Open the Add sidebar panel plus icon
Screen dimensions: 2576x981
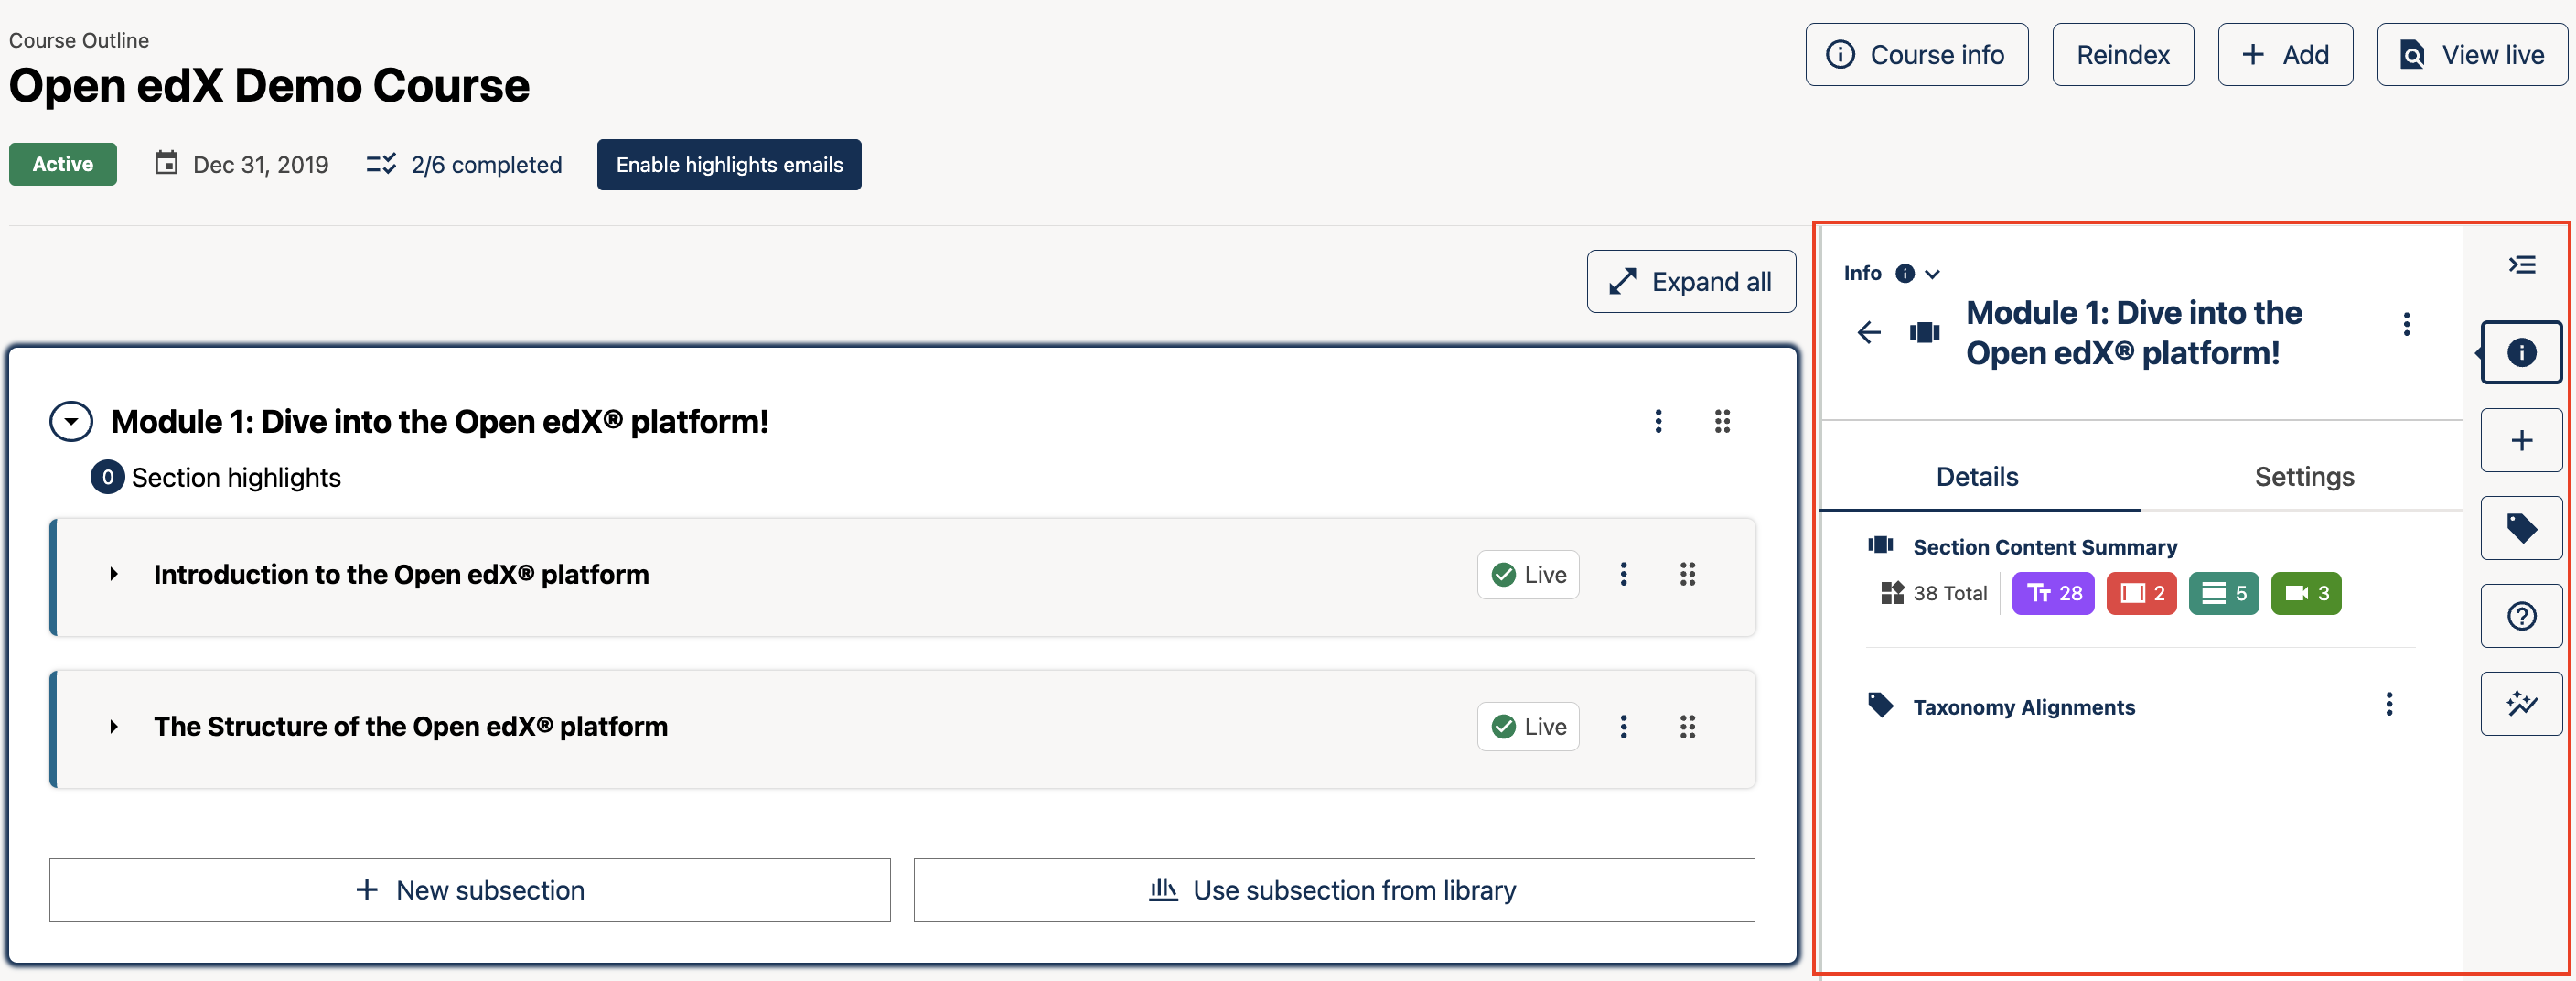click(x=2521, y=440)
